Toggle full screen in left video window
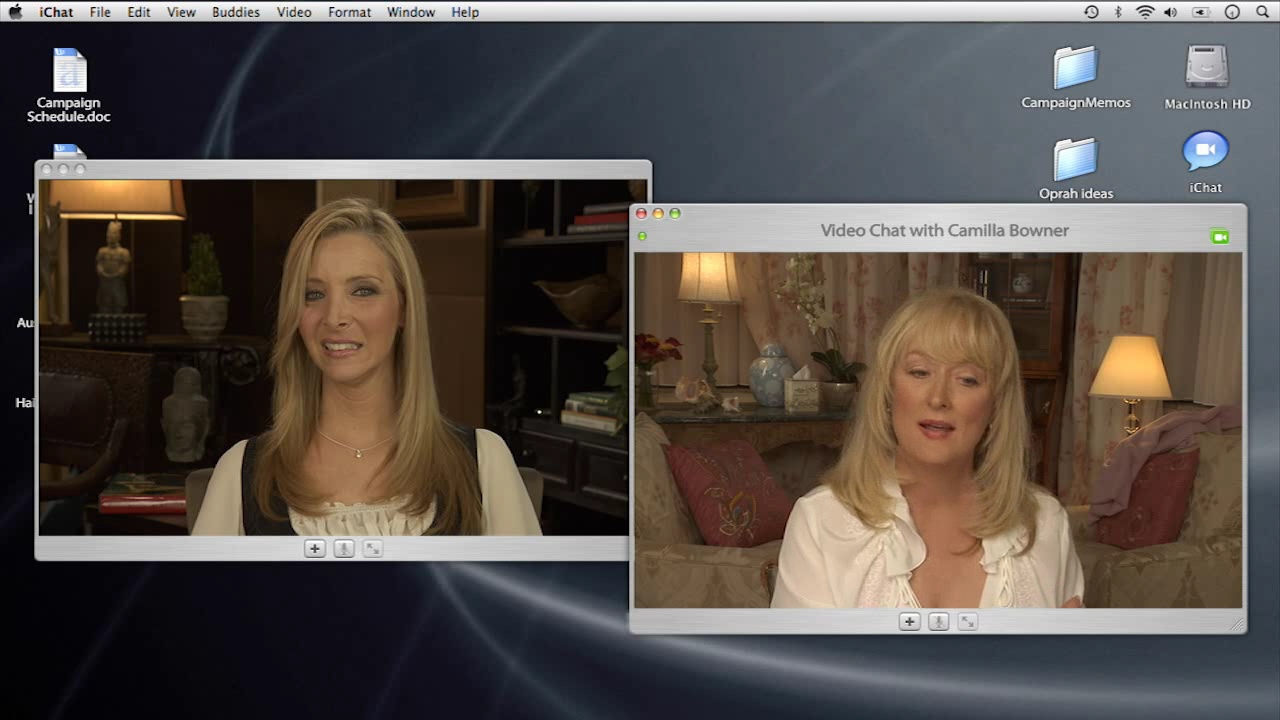1280x720 pixels. pyautogui.click(x=373, y=548)
